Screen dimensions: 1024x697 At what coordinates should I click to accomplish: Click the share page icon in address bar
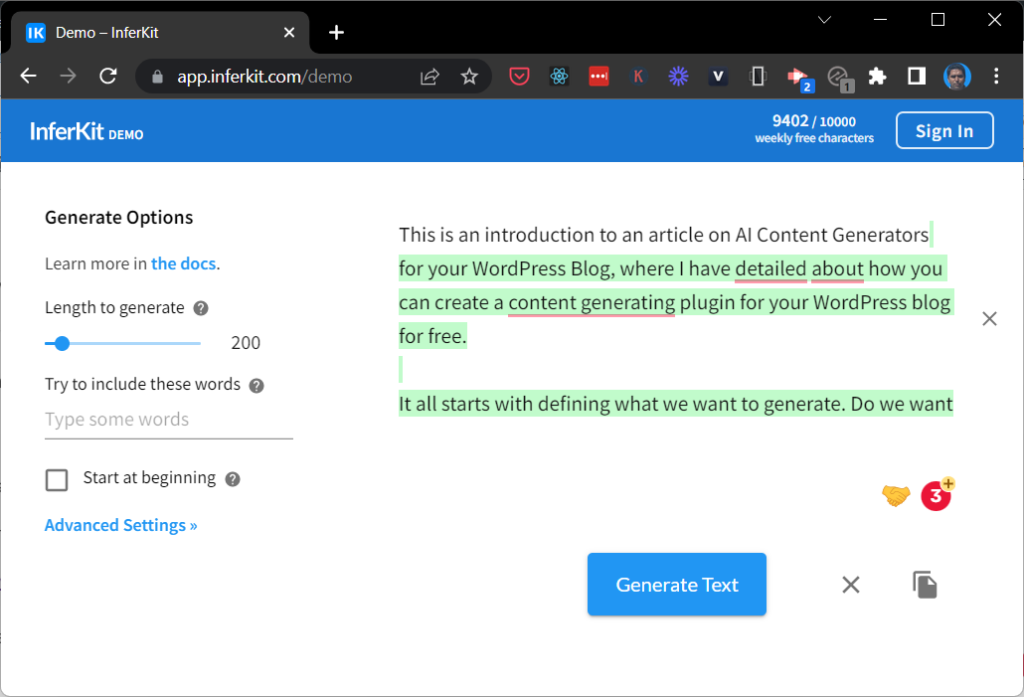tap(430, 76)
